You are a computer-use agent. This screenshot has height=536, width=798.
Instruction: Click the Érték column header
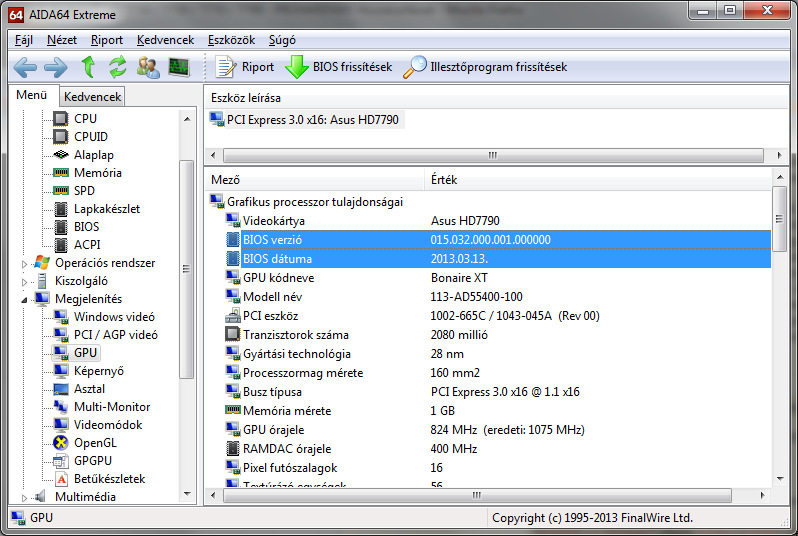(x=598, y=180)
